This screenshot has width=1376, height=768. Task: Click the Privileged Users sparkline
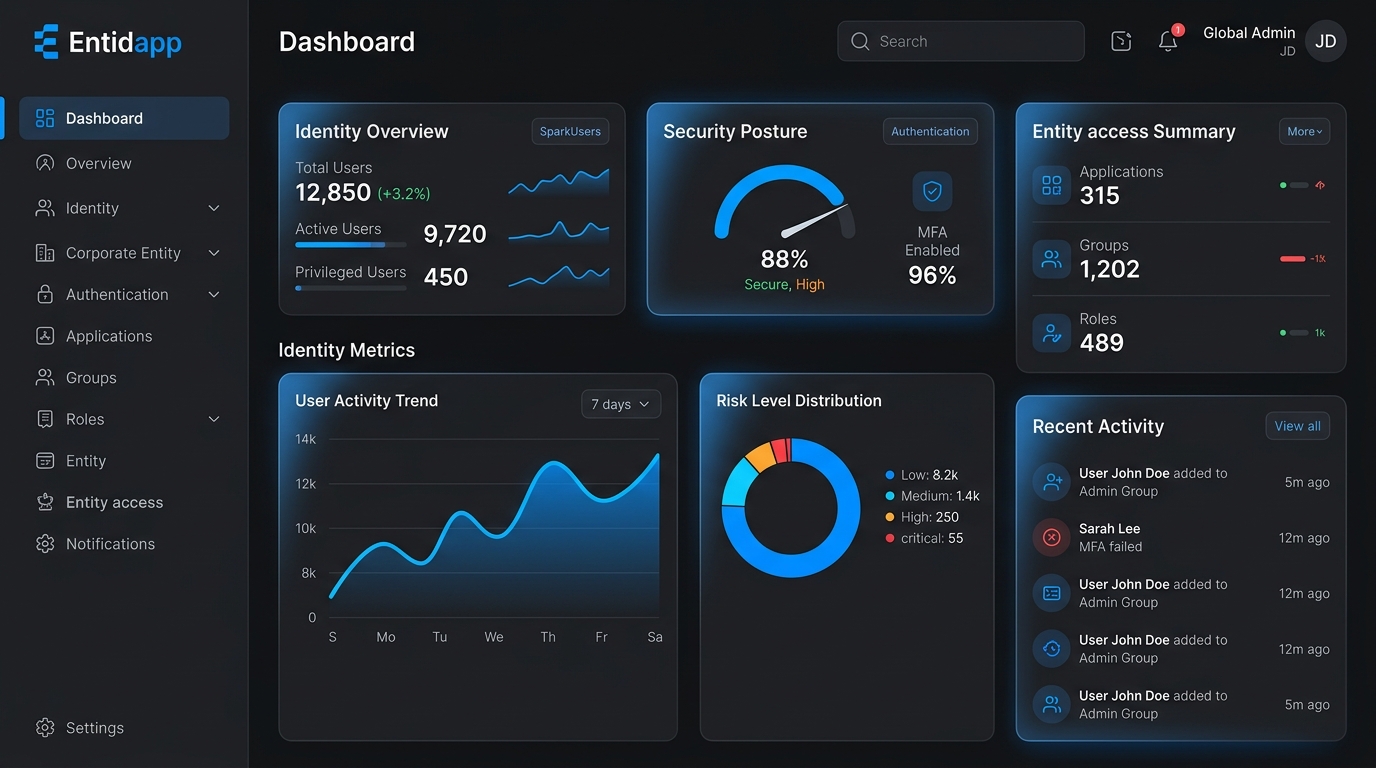[x=558, y=276]
